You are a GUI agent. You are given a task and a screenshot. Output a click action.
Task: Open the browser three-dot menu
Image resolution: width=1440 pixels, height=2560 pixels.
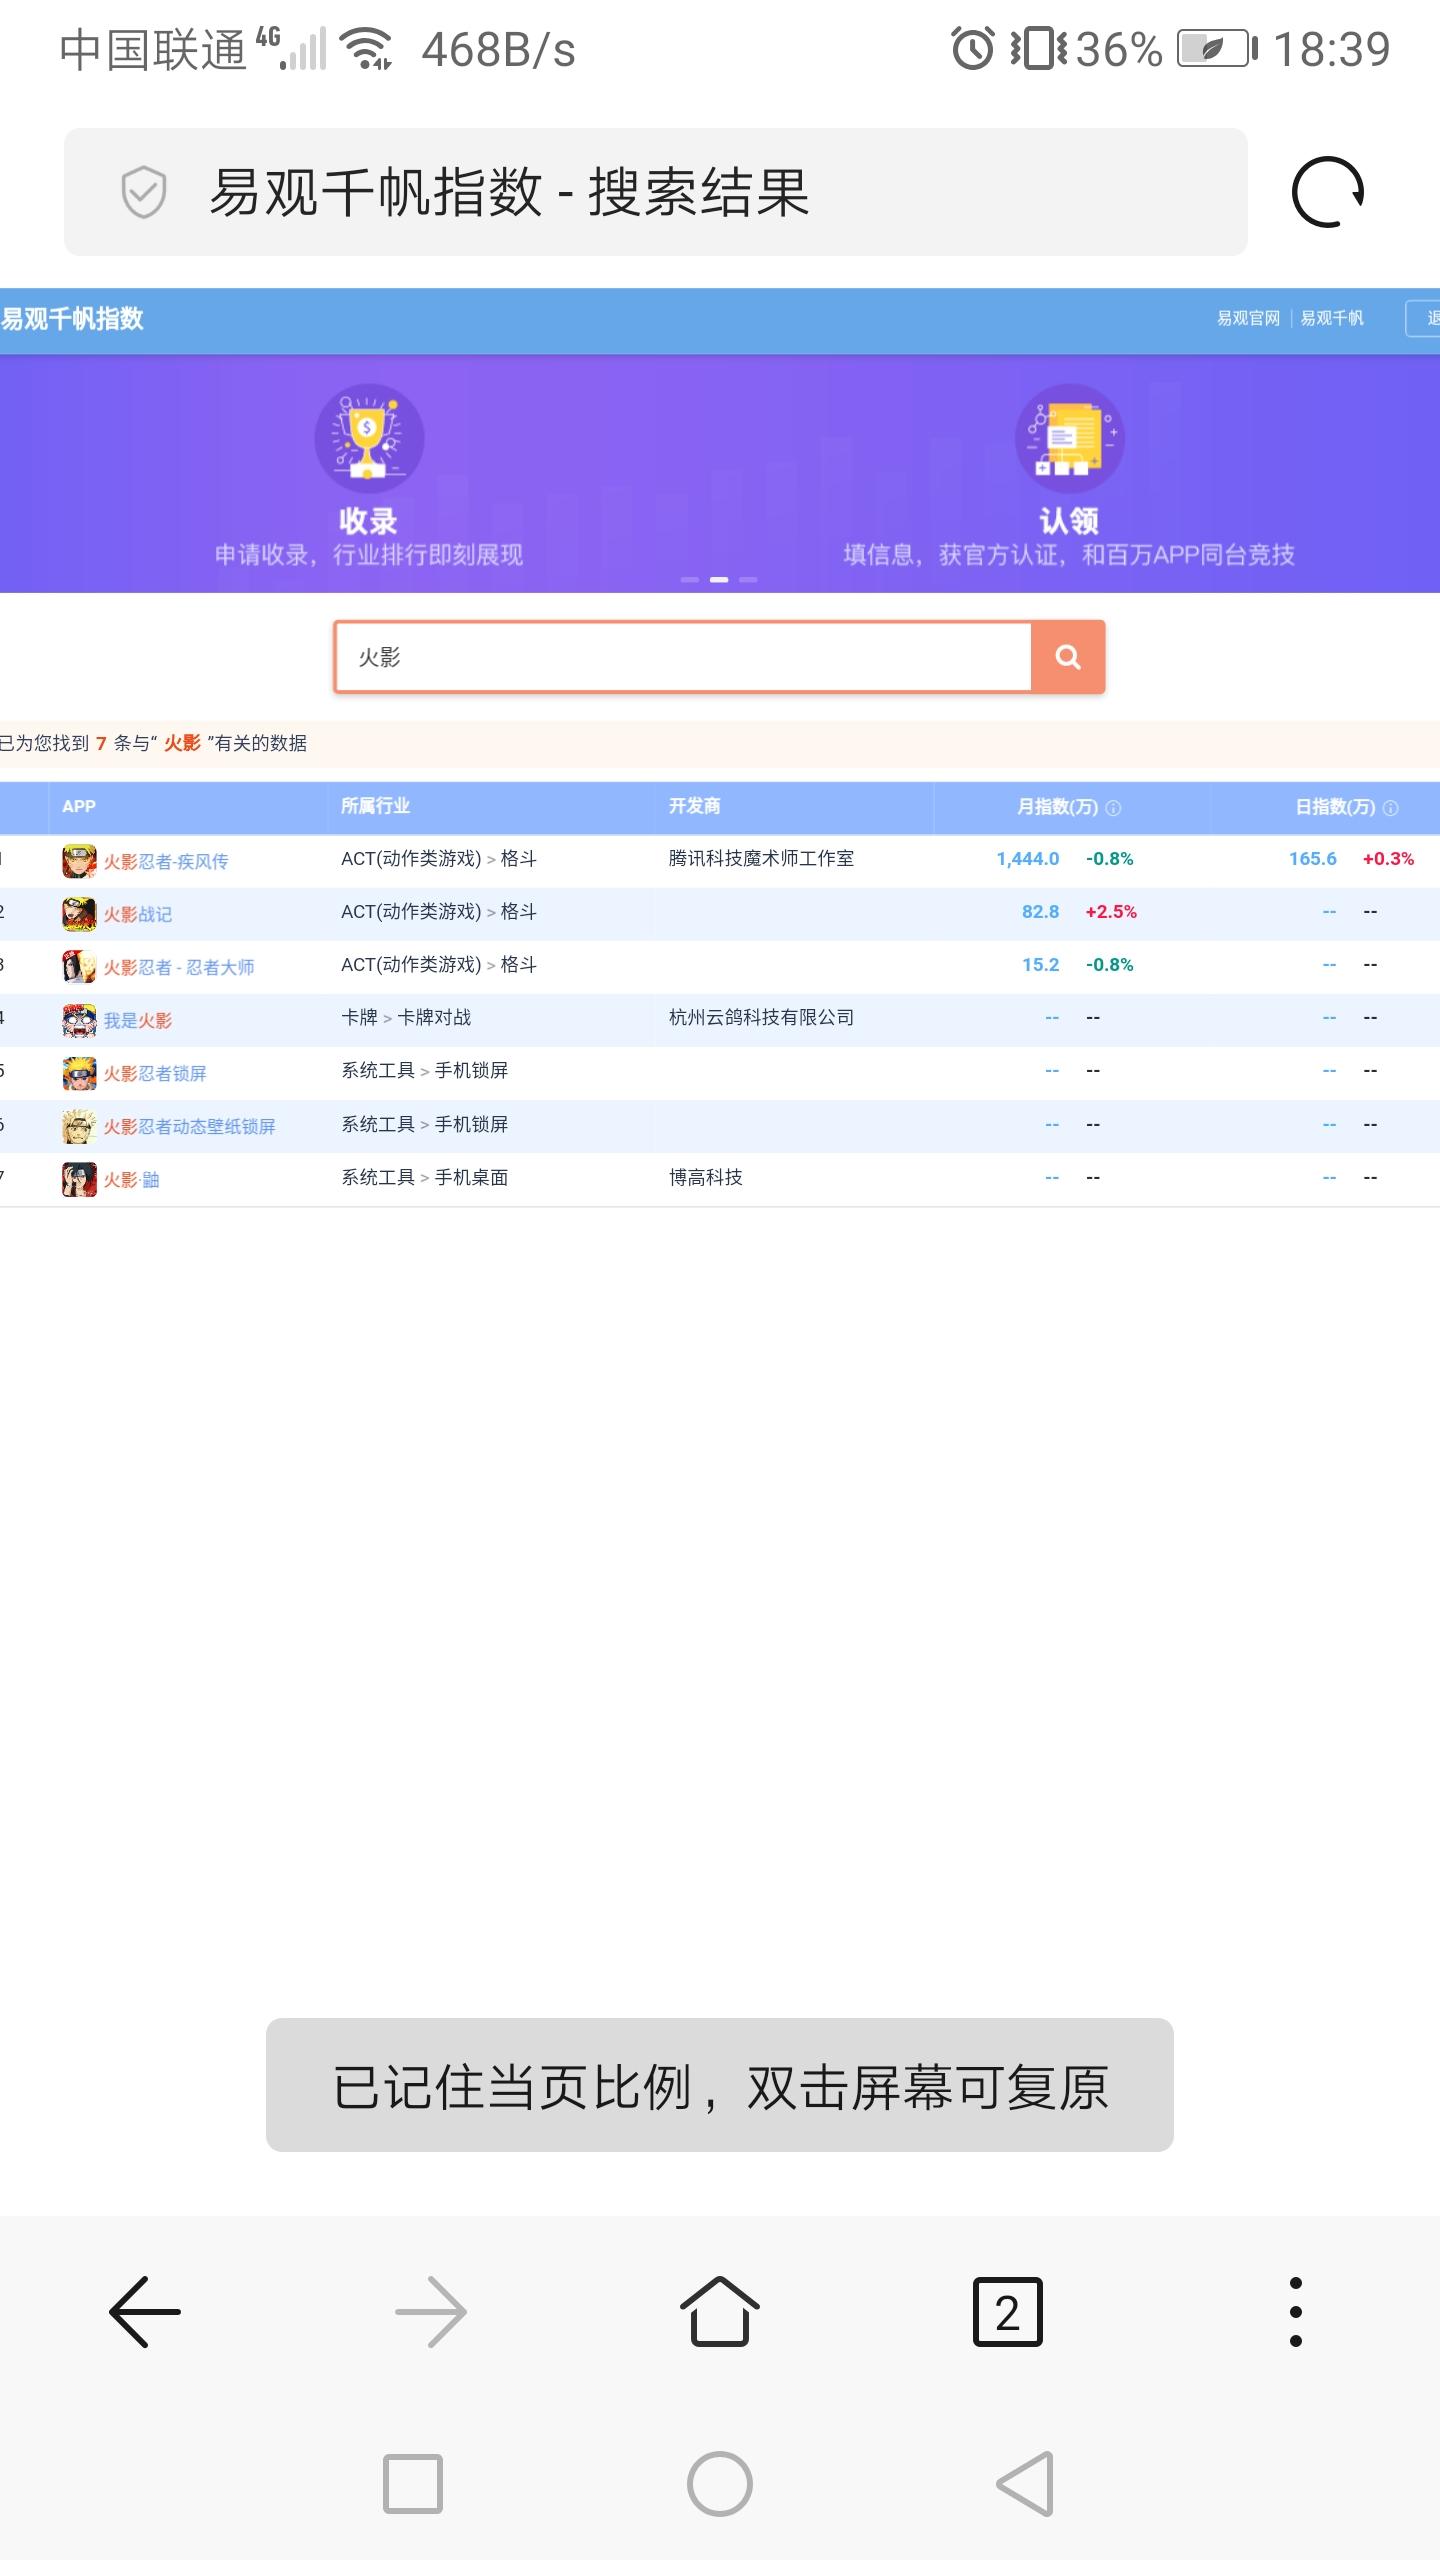tap(1296, 2312)
